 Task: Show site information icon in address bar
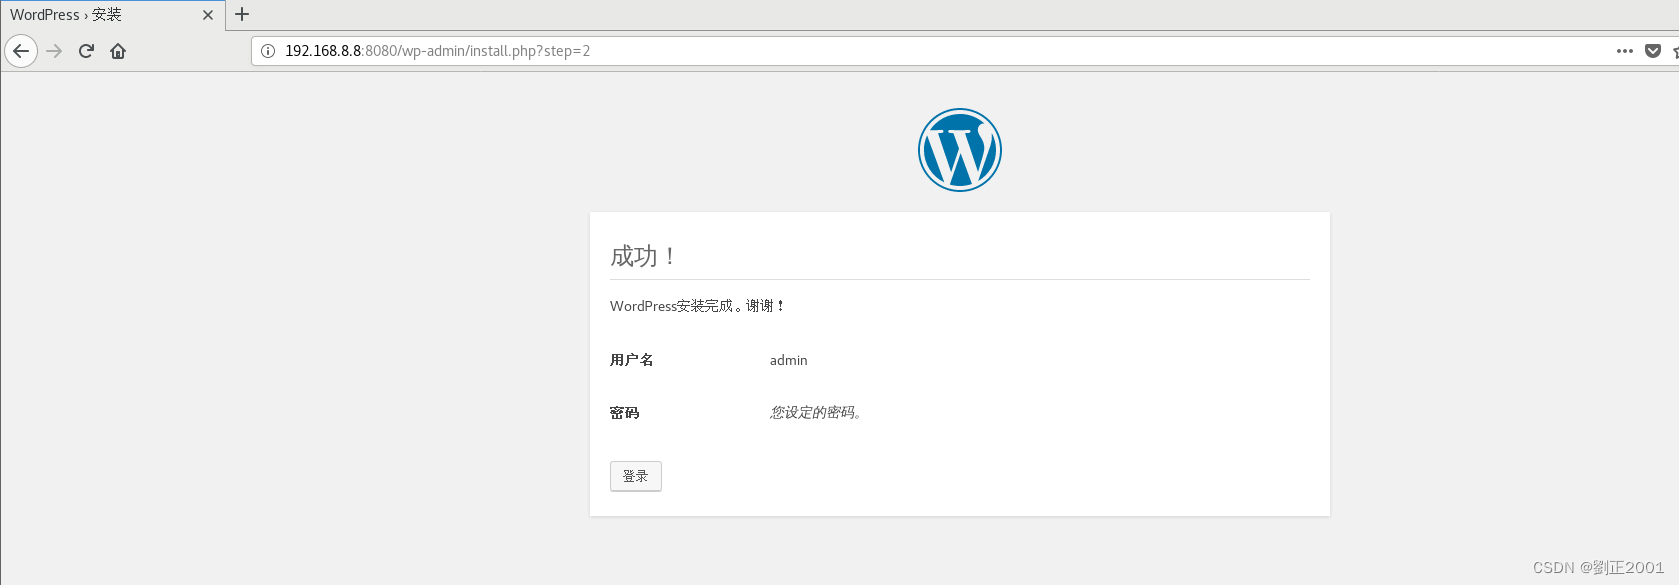(x=268, y=51)
